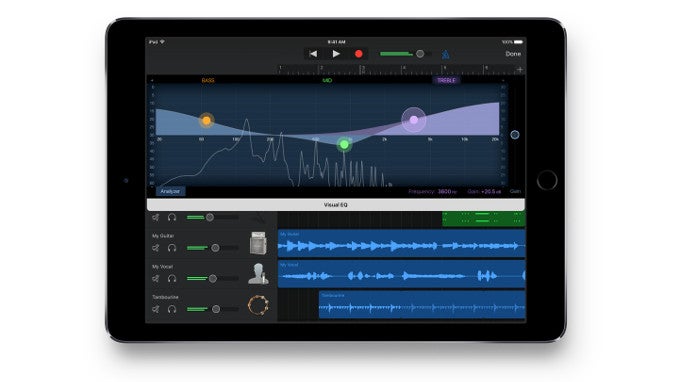
Task: Click bar 5 on the timeline ruler
Action: (445, 69)
